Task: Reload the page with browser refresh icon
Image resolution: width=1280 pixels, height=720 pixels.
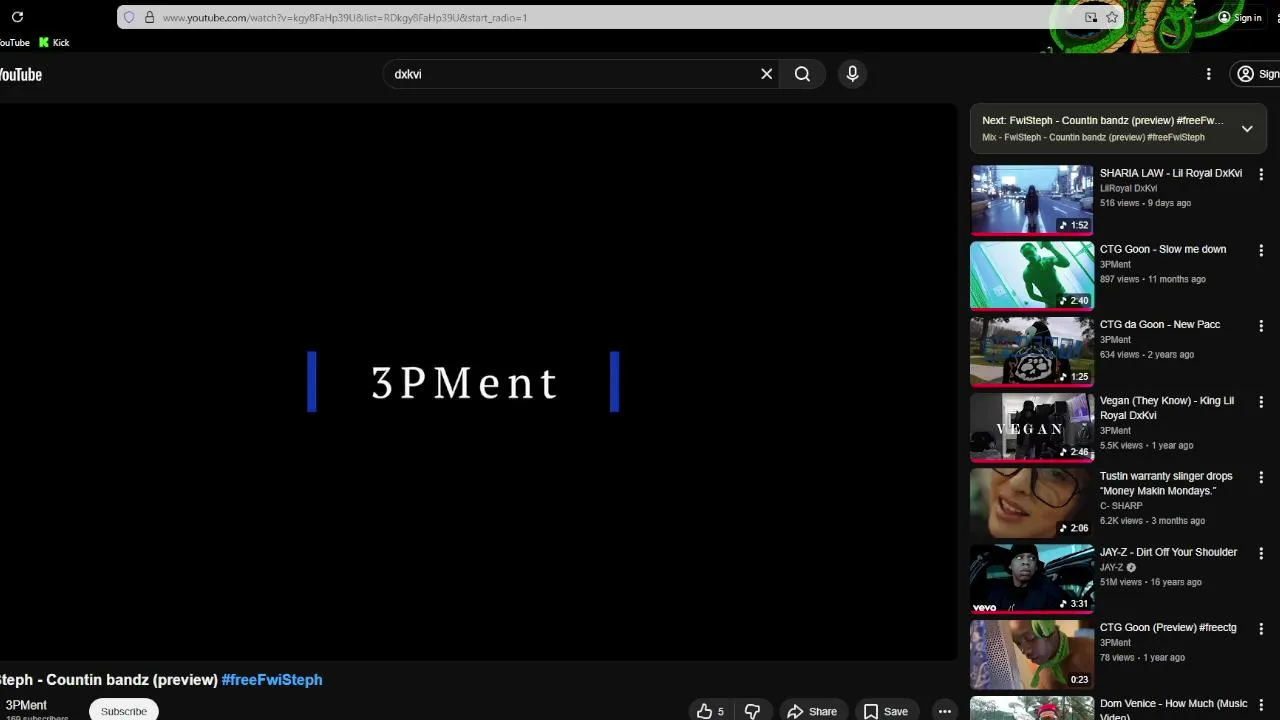Action: 17,17
